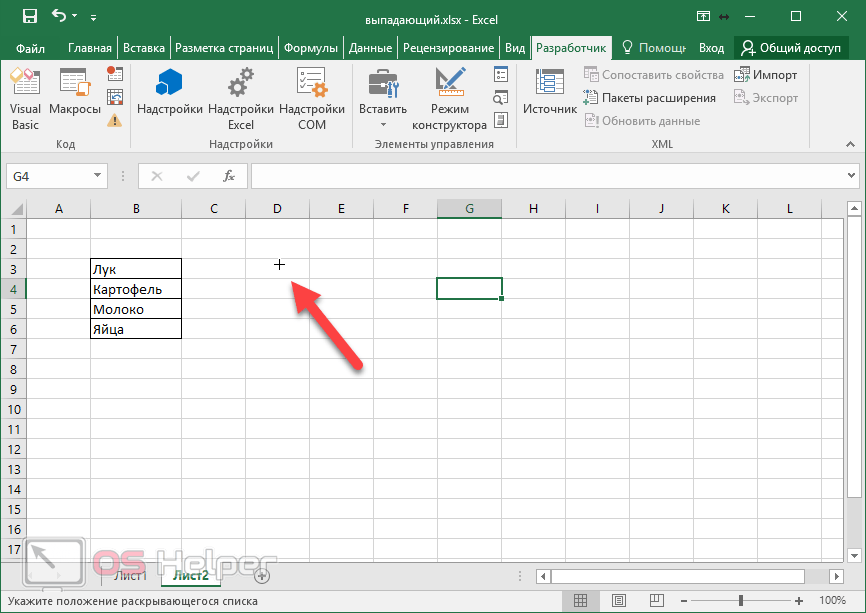Open the Visual Basic editor
The width and height of the screenshot is (866, 613).
25,99
